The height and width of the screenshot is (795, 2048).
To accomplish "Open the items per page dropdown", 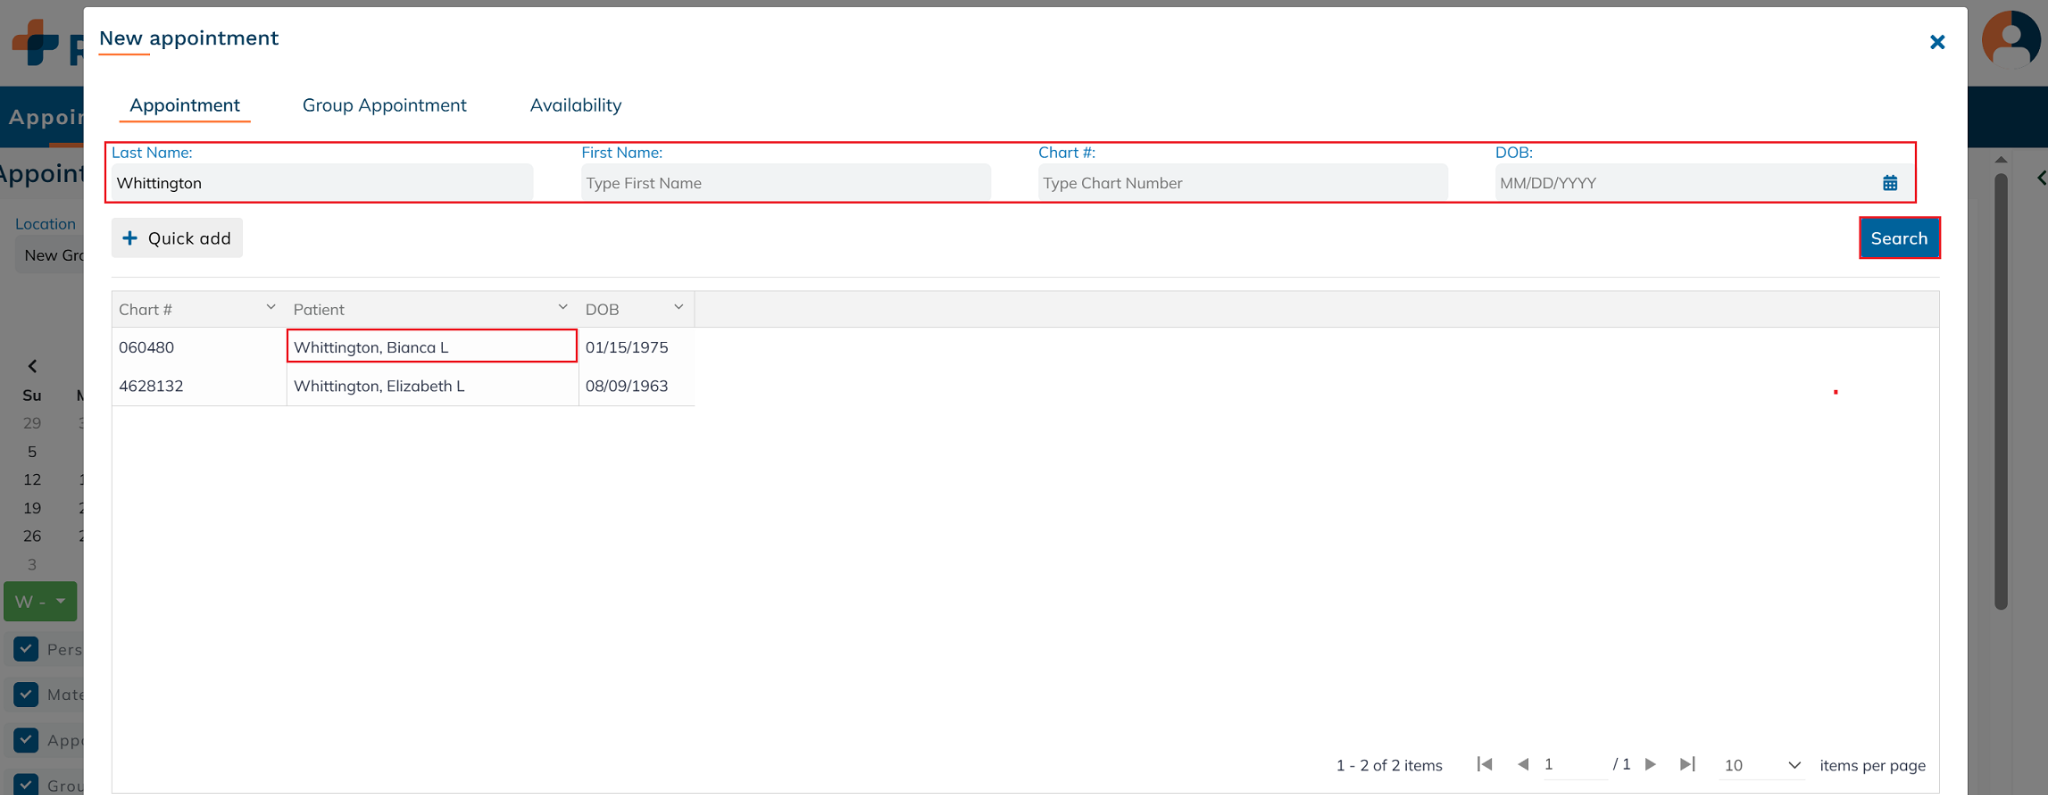I will (1794, 765).
